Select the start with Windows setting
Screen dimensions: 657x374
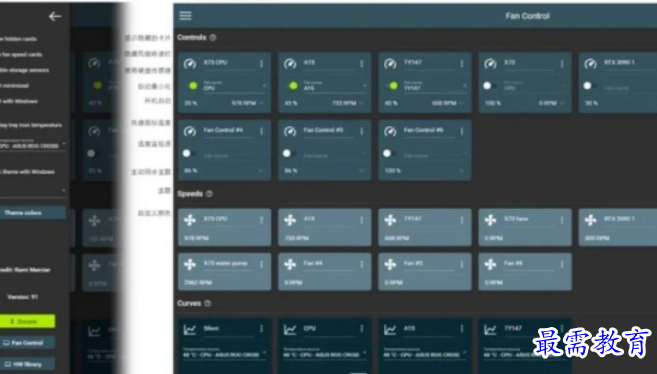pos(19,101)
